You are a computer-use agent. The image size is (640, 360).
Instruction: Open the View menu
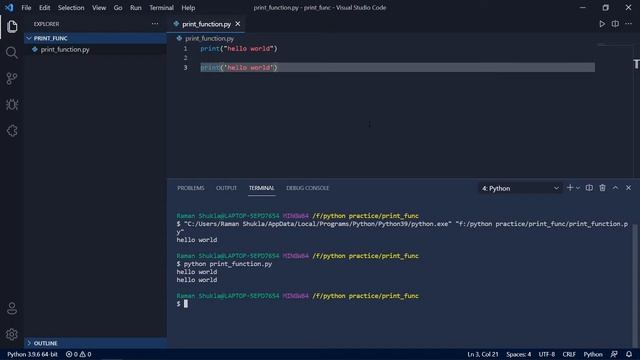pyautogui.click(x=99, y=7)
